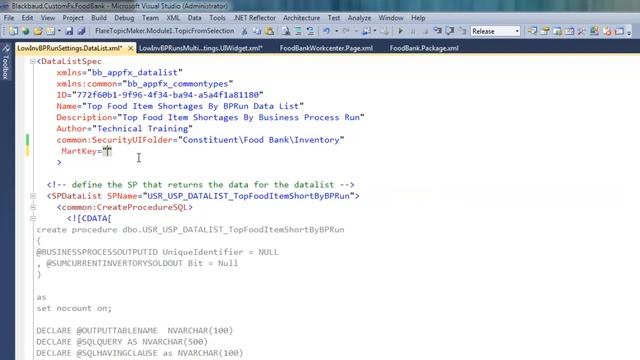The height and width of the screenshot is (360, 640).
Task: Open the Debug menu
Action: [124, 18]
